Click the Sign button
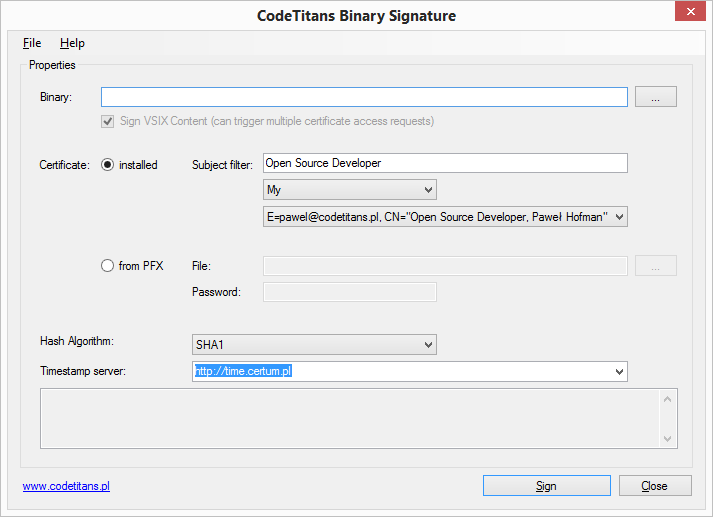Screen dimensions: 713x517 [x=547, y=486]
